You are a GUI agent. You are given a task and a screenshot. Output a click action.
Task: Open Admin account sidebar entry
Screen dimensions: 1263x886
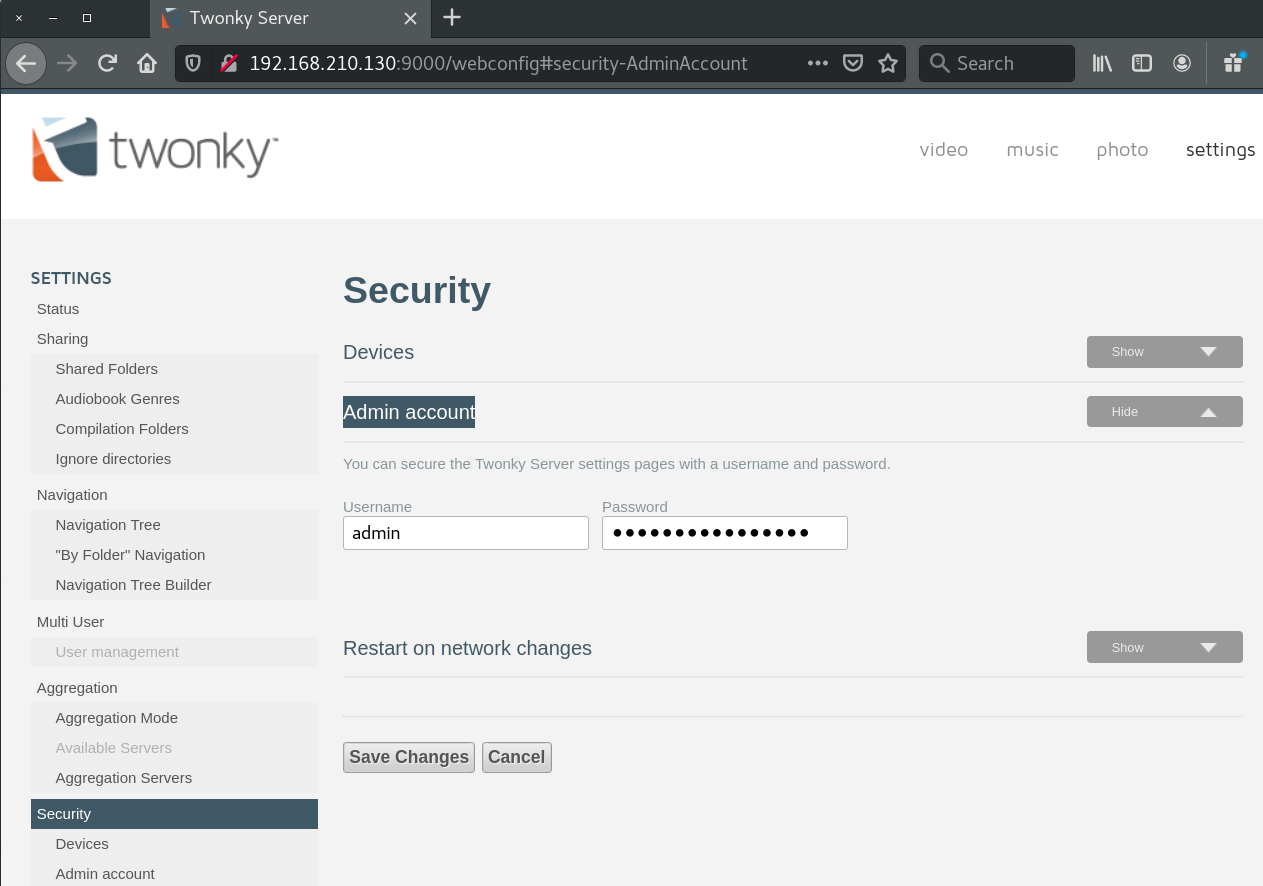105,874
